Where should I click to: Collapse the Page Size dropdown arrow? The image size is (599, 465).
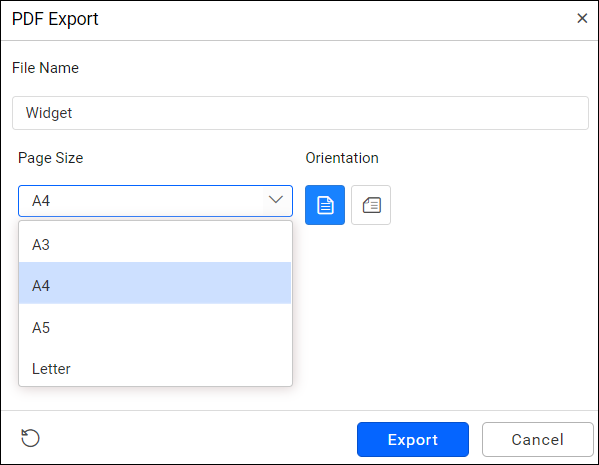click(275, 199)
